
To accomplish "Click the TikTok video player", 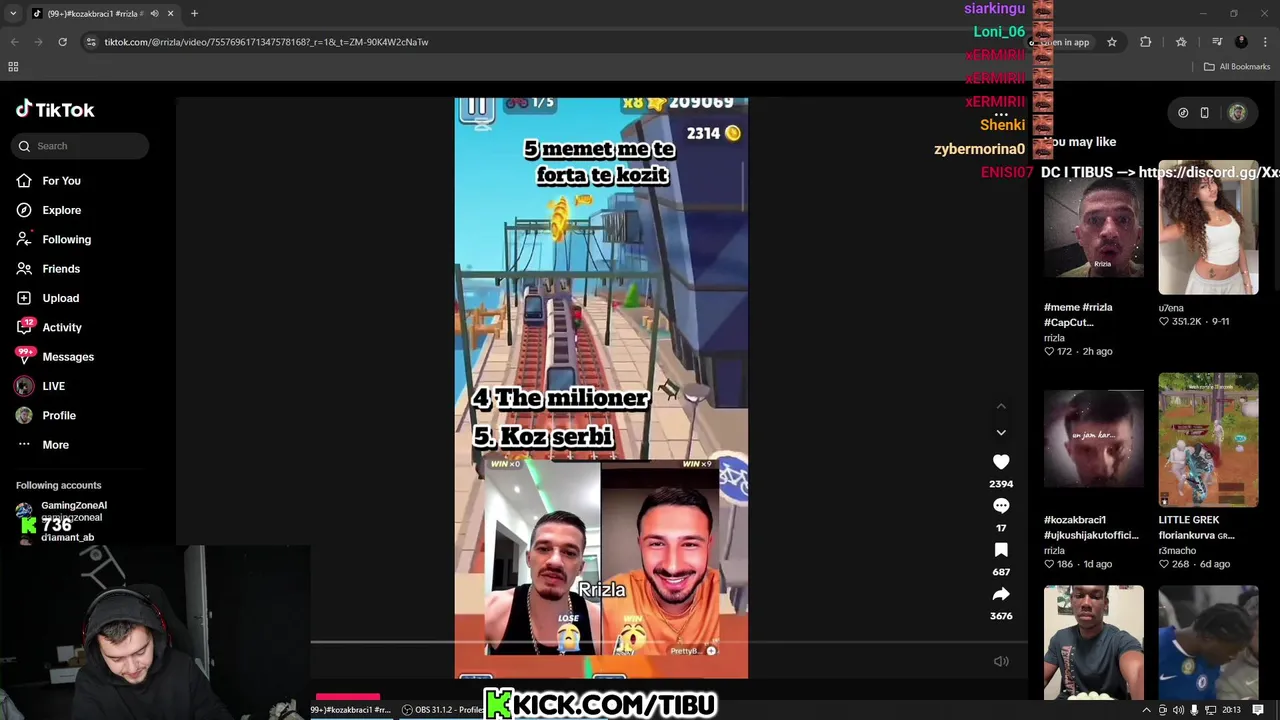I will [601, 388].
